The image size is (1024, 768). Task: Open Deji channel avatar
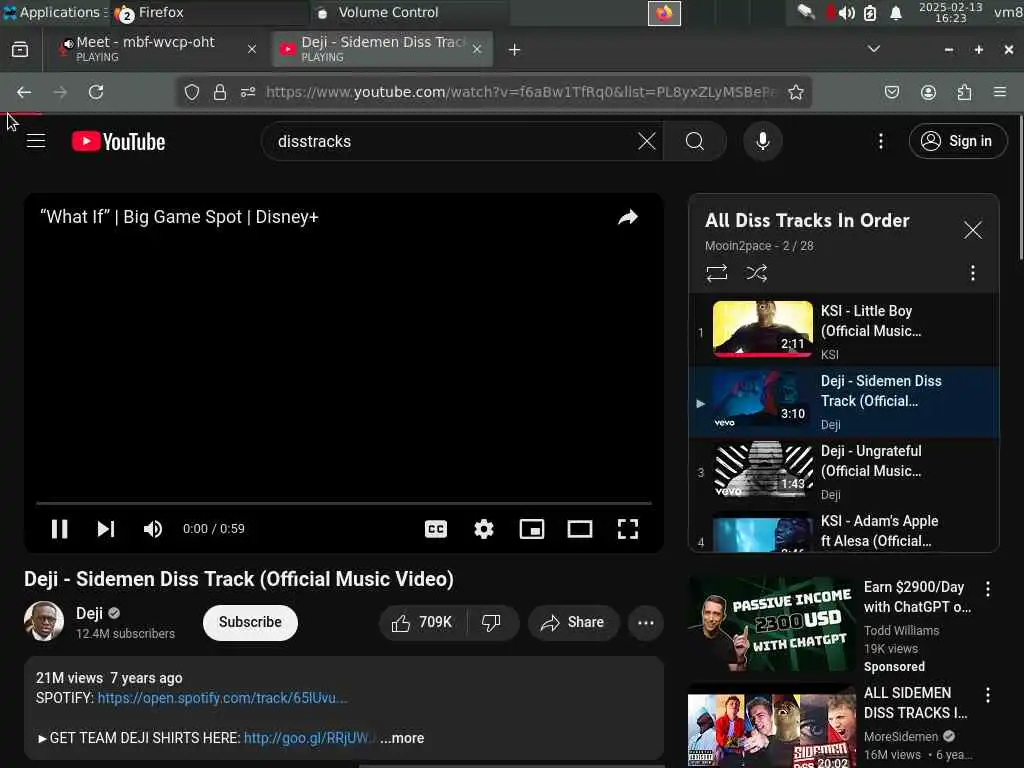pos(44,621)
